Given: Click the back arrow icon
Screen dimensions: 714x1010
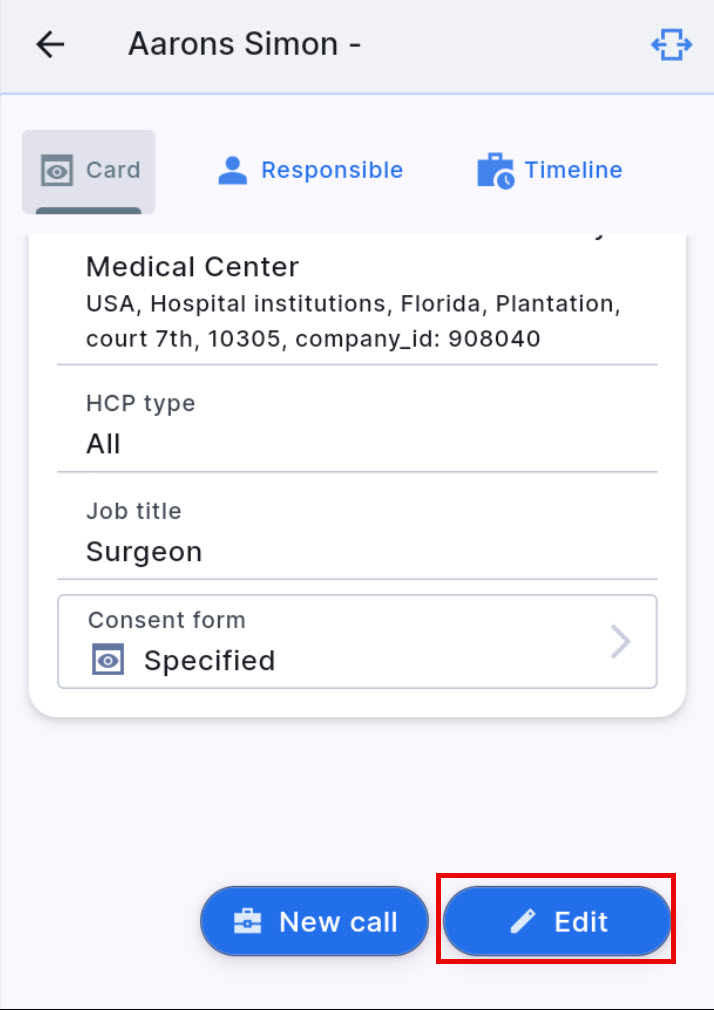Looking at the screenshot, I should click(50, 45).
